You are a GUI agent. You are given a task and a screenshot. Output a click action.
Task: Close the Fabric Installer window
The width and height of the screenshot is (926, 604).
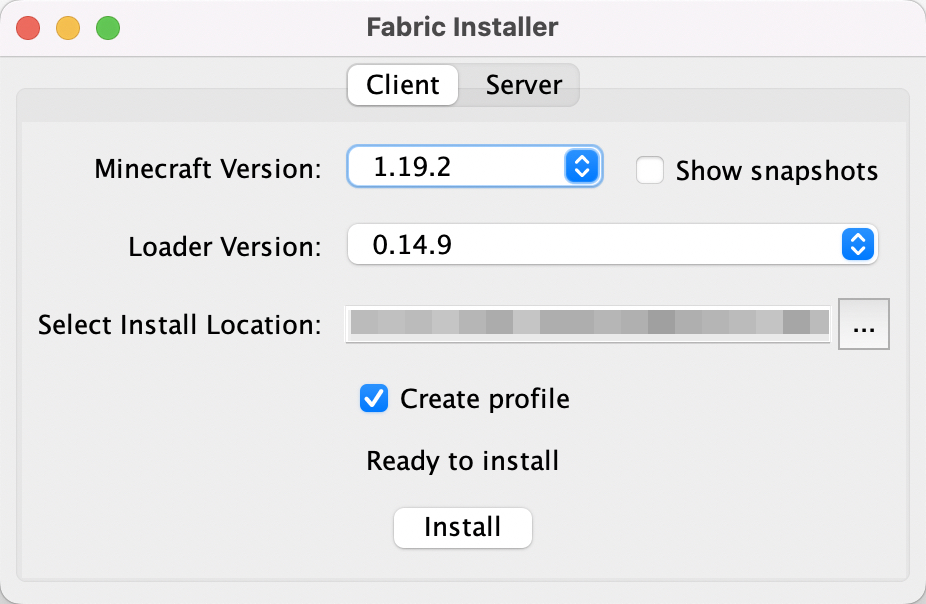[x=28, y=28]
